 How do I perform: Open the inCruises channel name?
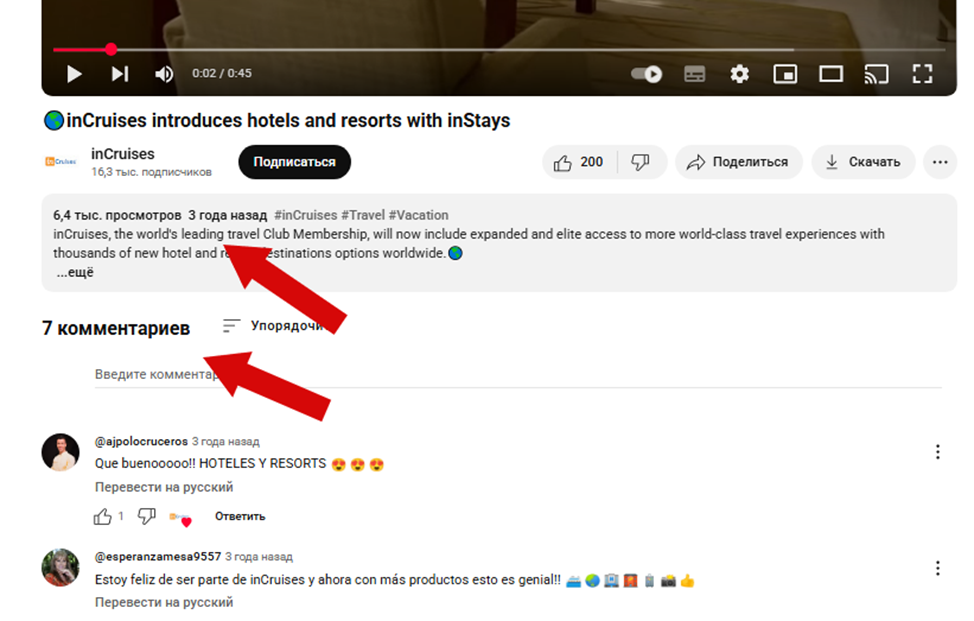[122, 153]
